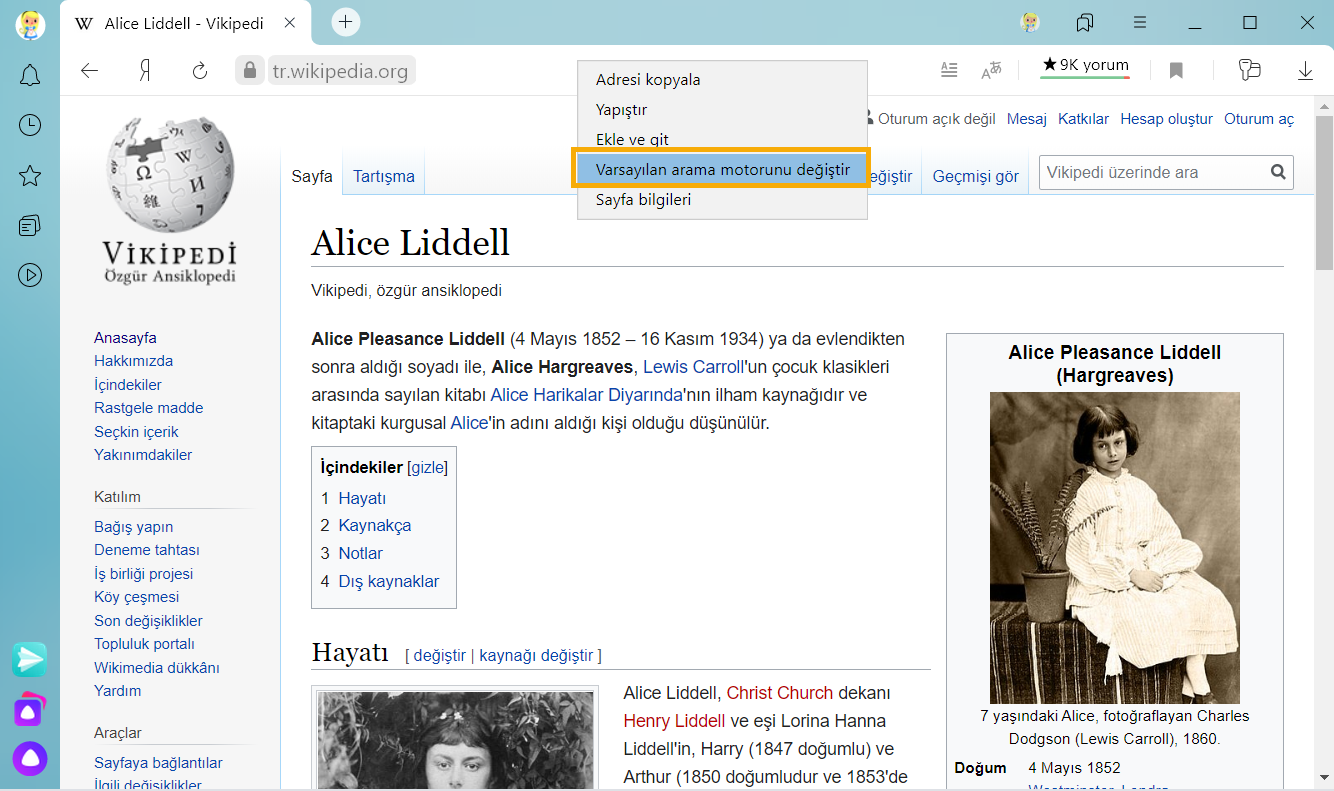Image resolution: width=1334 pixels, height=791 pixels.
Task: Open downloads arrow icon
Action: (1305, 71)
